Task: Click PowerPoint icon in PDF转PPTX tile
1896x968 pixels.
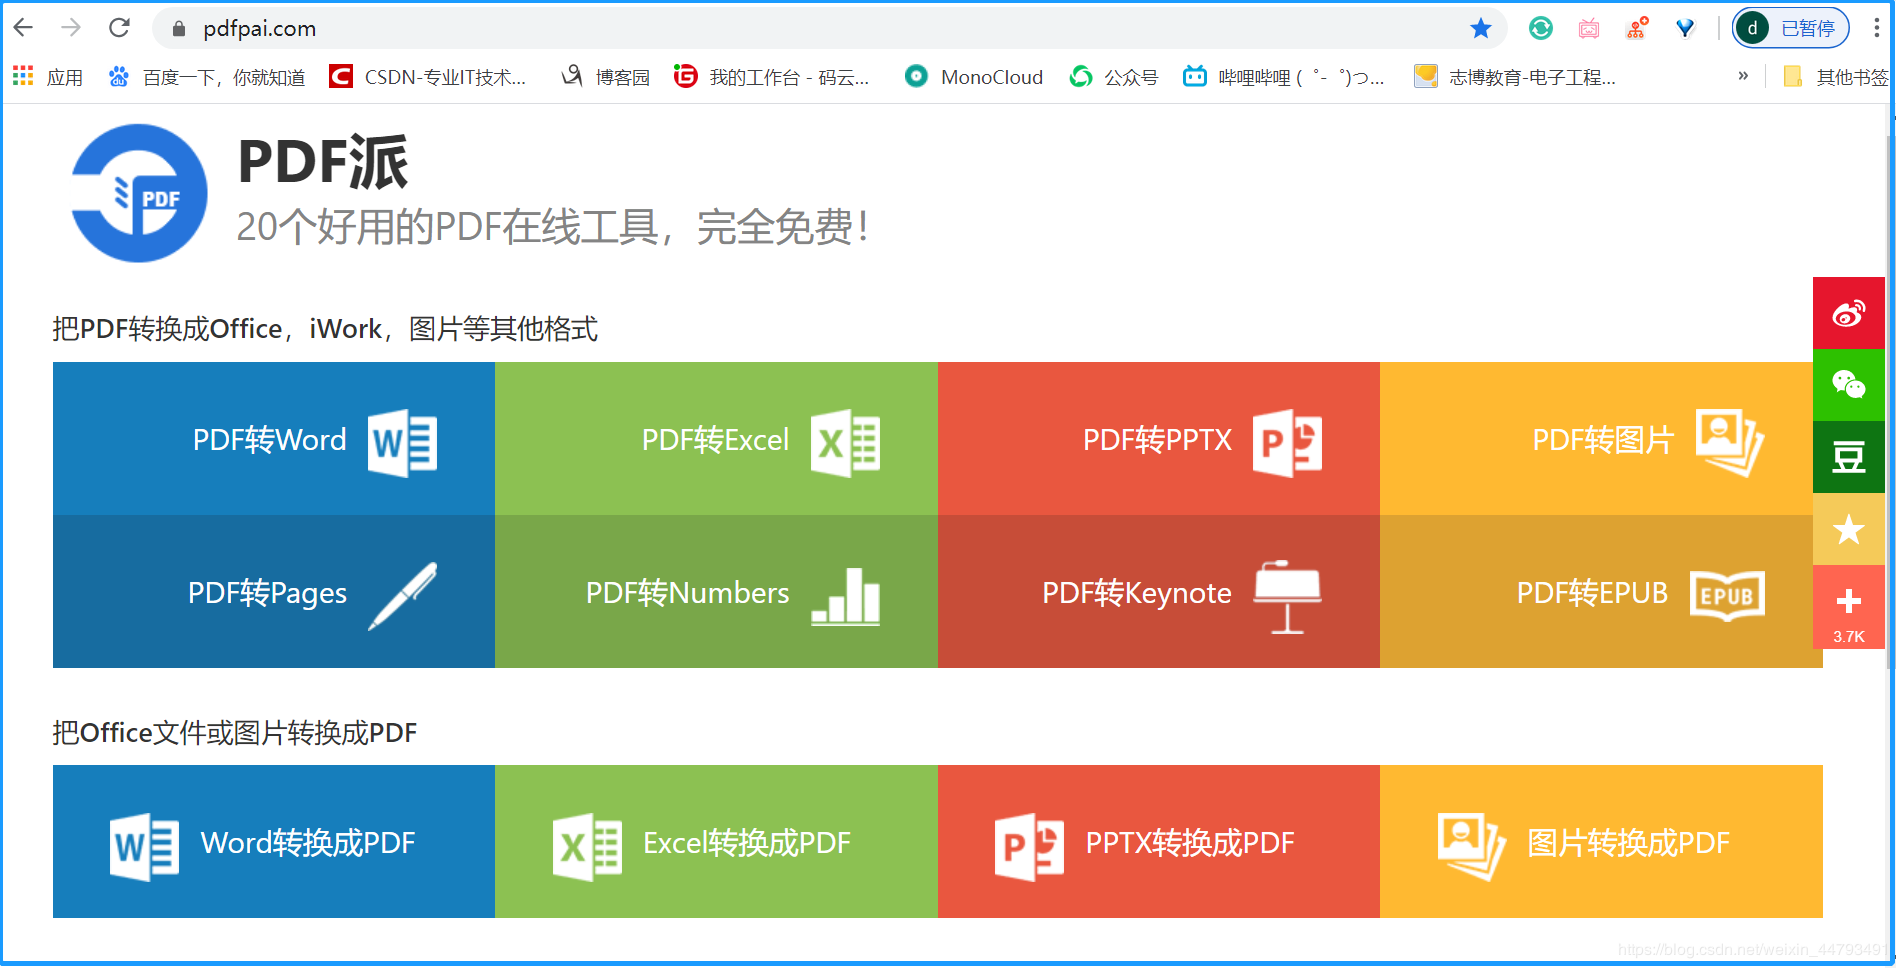Action: pos(1288,443)
